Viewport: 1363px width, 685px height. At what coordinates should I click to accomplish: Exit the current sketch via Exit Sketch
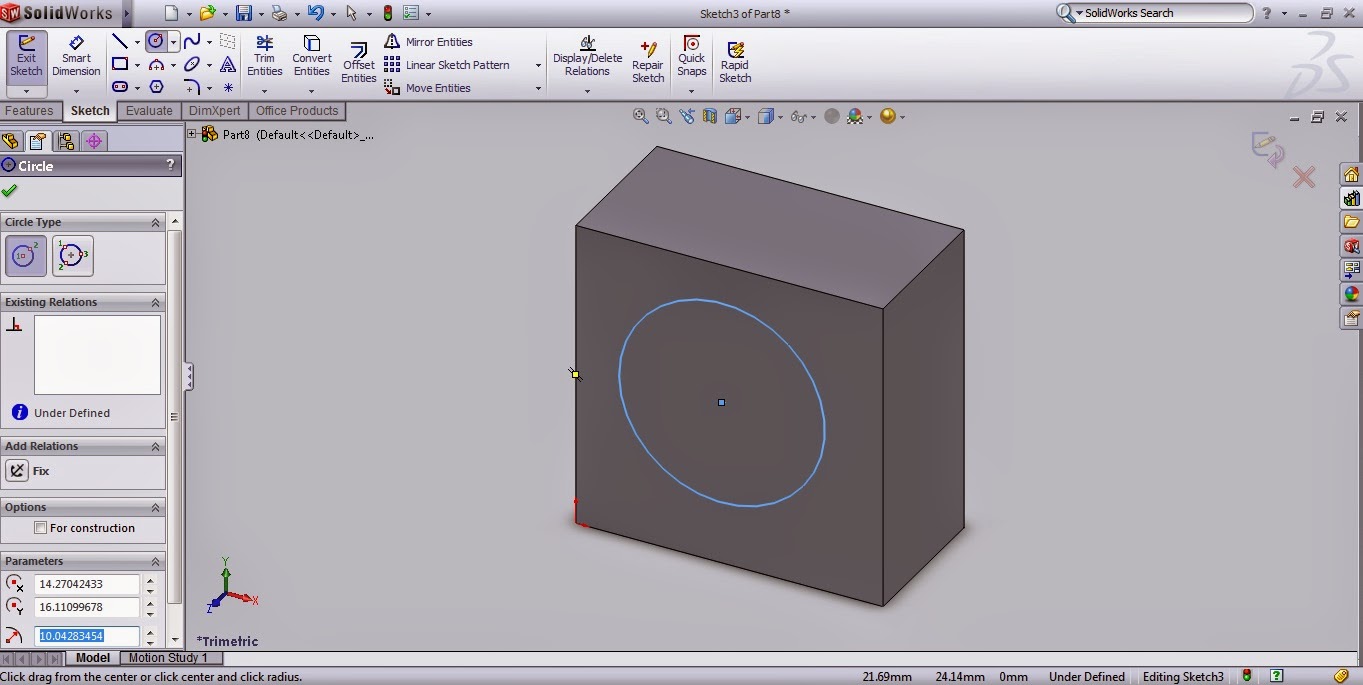pos(26,56)
